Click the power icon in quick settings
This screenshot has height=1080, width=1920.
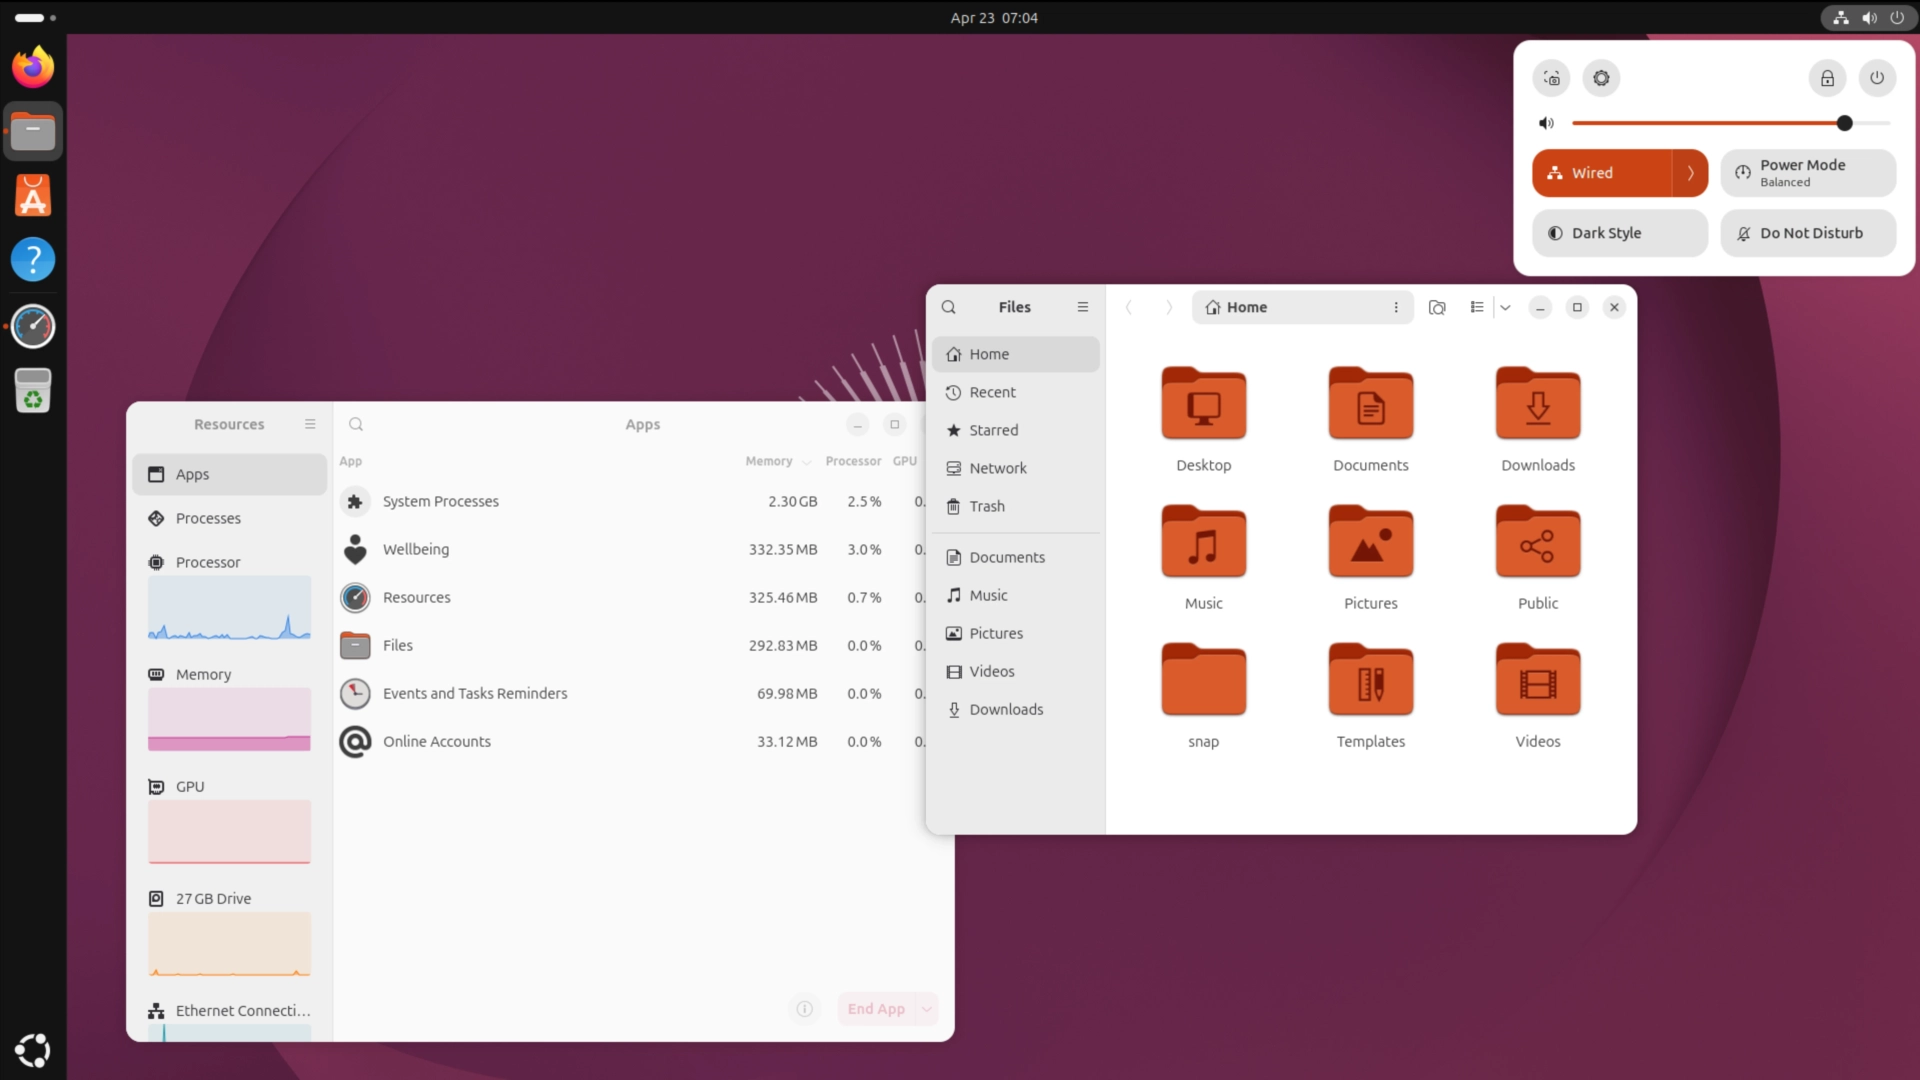click(x=1877, y=78)
